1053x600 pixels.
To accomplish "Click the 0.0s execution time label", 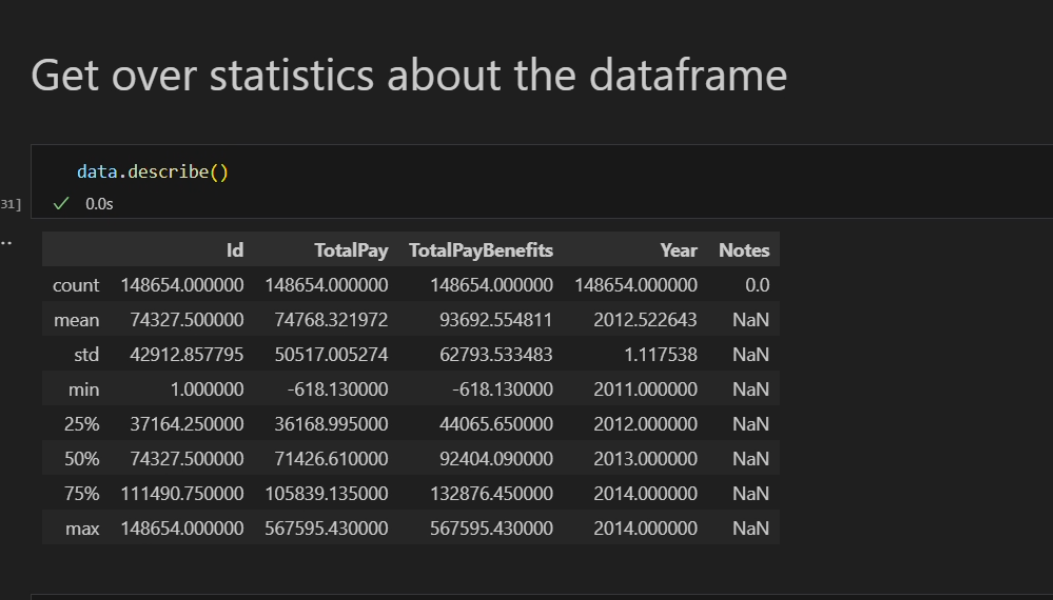I will click(x=99, y=203).
